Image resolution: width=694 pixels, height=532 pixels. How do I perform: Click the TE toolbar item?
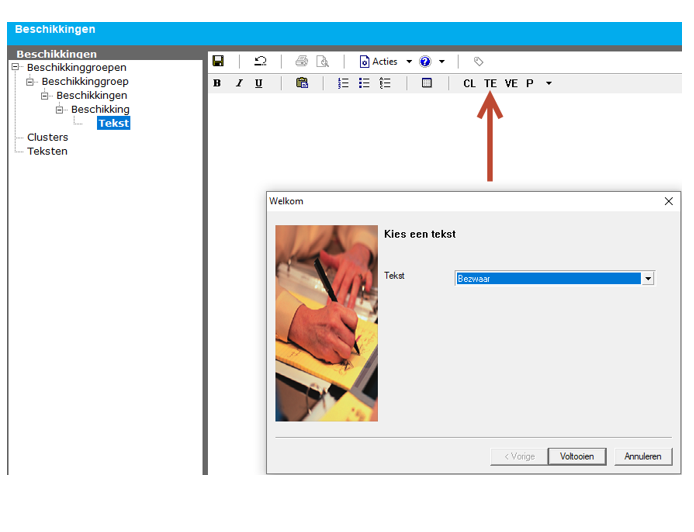pos(490,83)
